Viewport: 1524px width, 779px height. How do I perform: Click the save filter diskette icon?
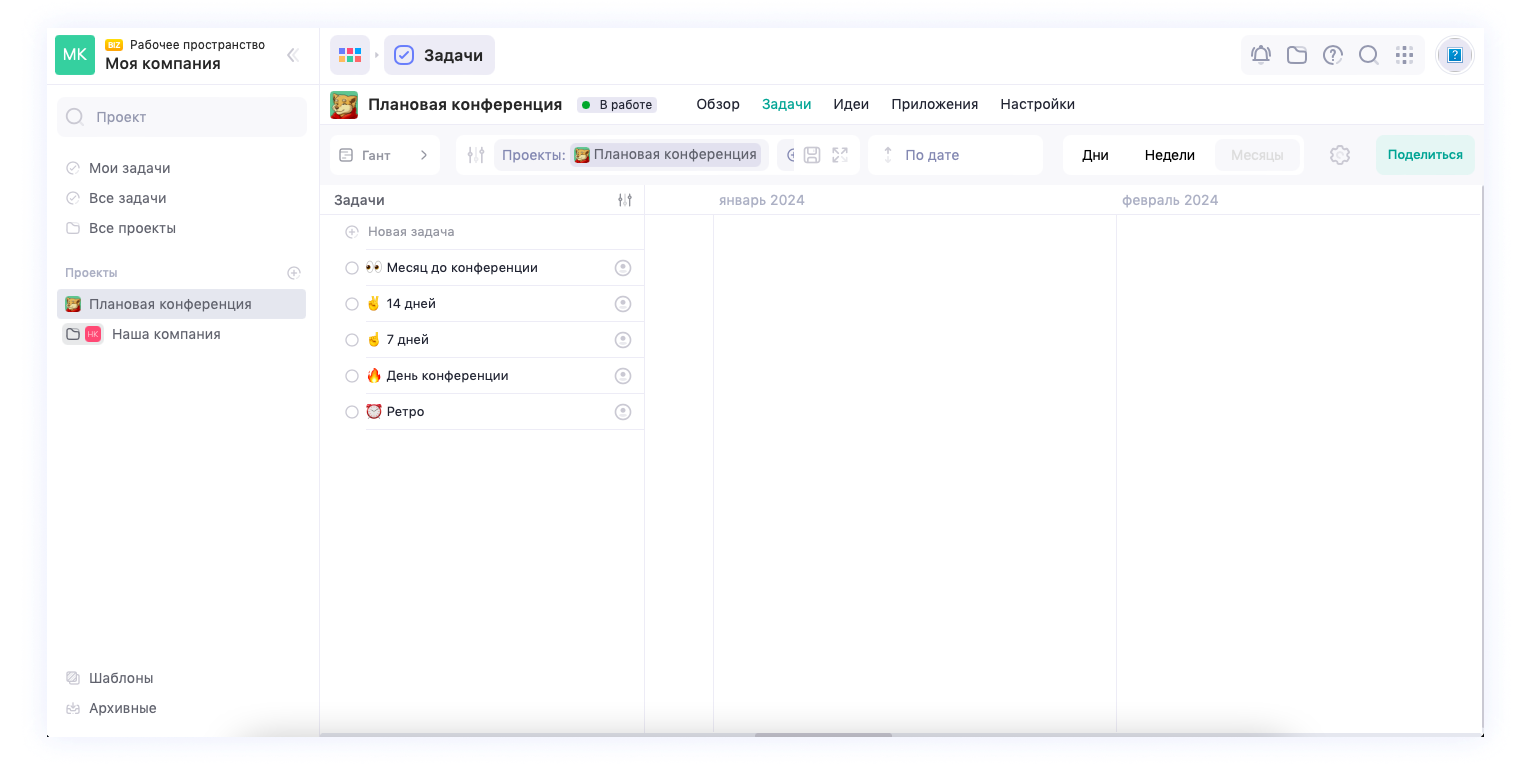[x=812, y=155]
